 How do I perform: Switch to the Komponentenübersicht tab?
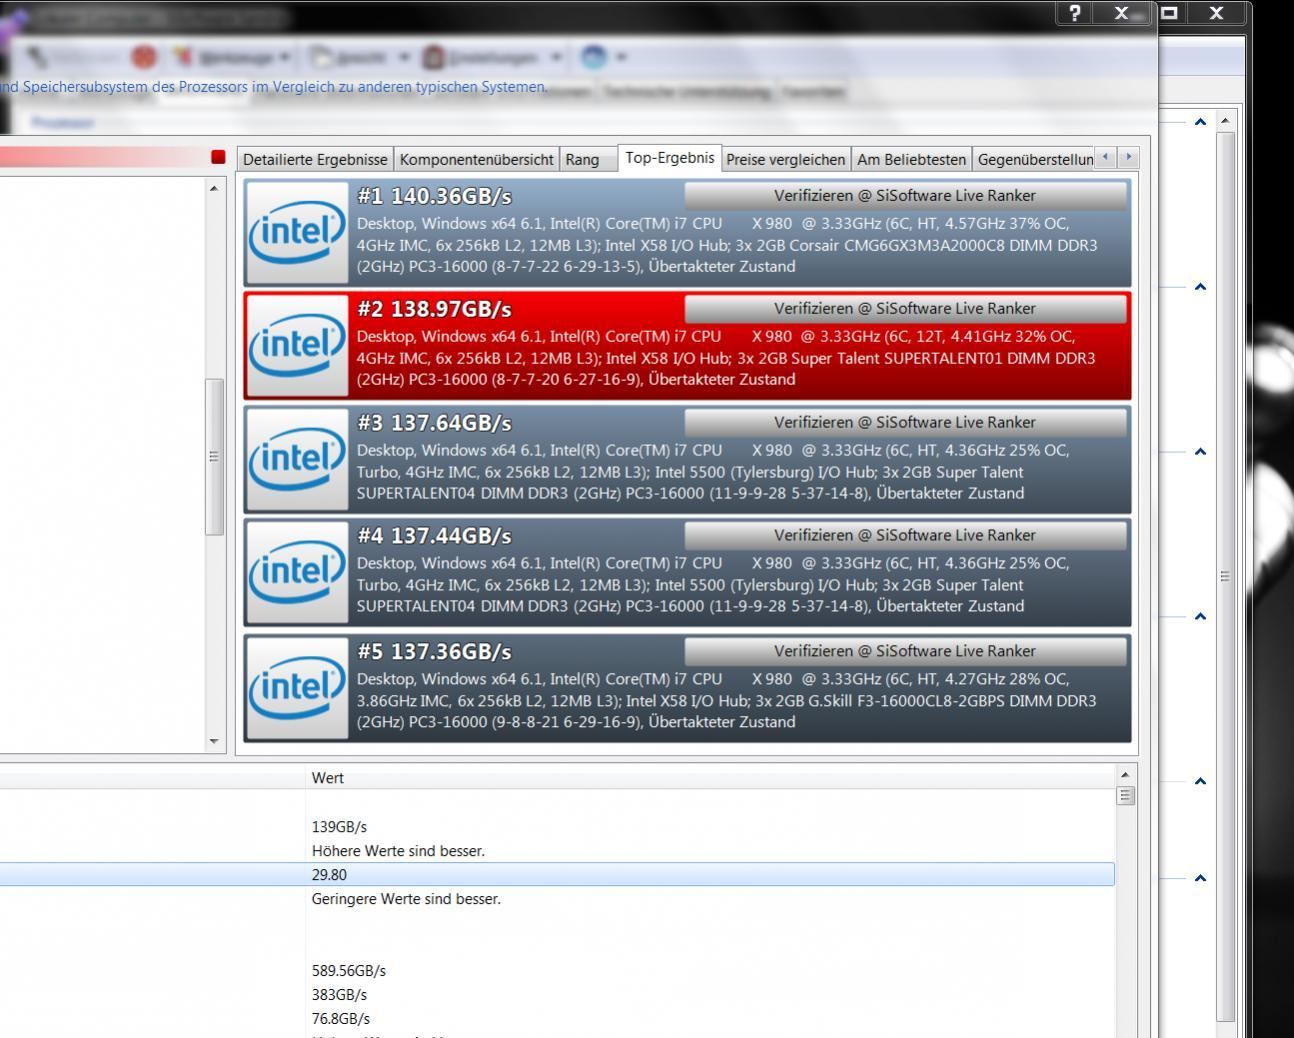[476, 159]
